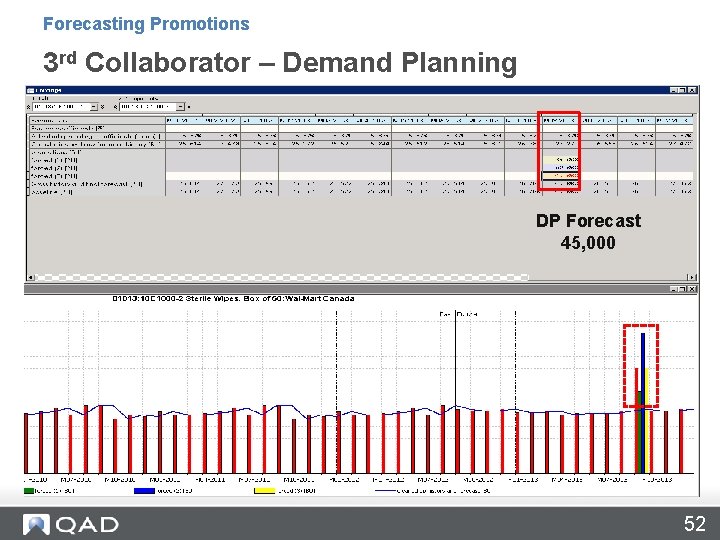Image resolution: width=720 pixels, height=540 pixels.
Task: Click the yellow bar in chart
Action: pyautogui.click(x=647, y=420)
